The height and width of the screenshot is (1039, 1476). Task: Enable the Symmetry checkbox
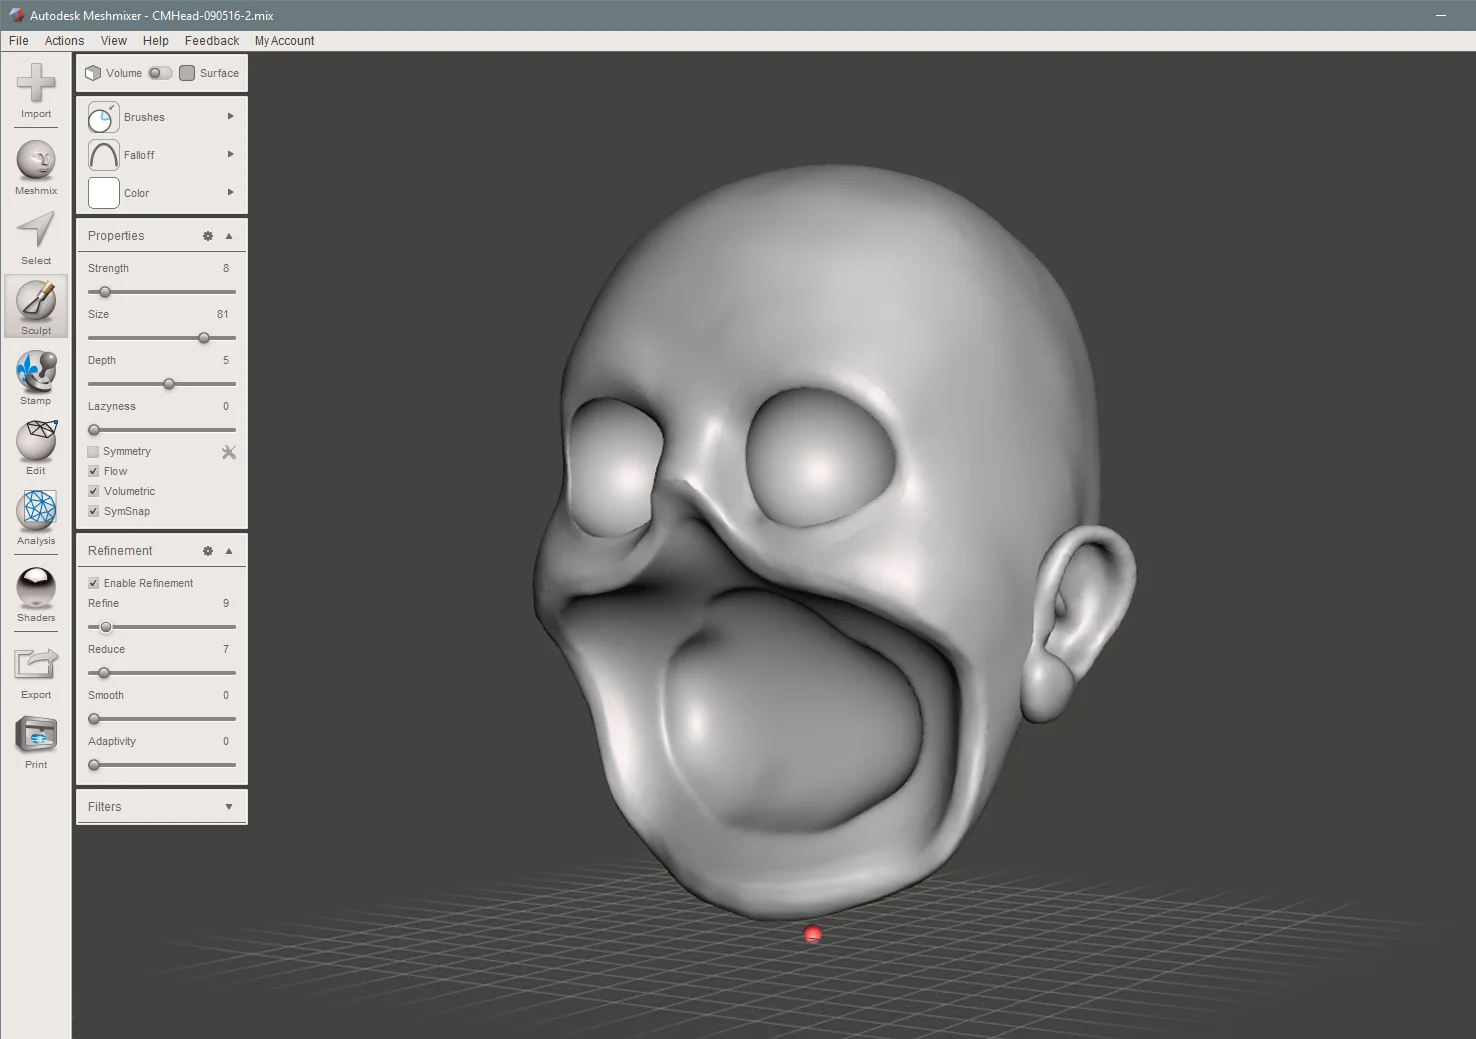(93, 452)
